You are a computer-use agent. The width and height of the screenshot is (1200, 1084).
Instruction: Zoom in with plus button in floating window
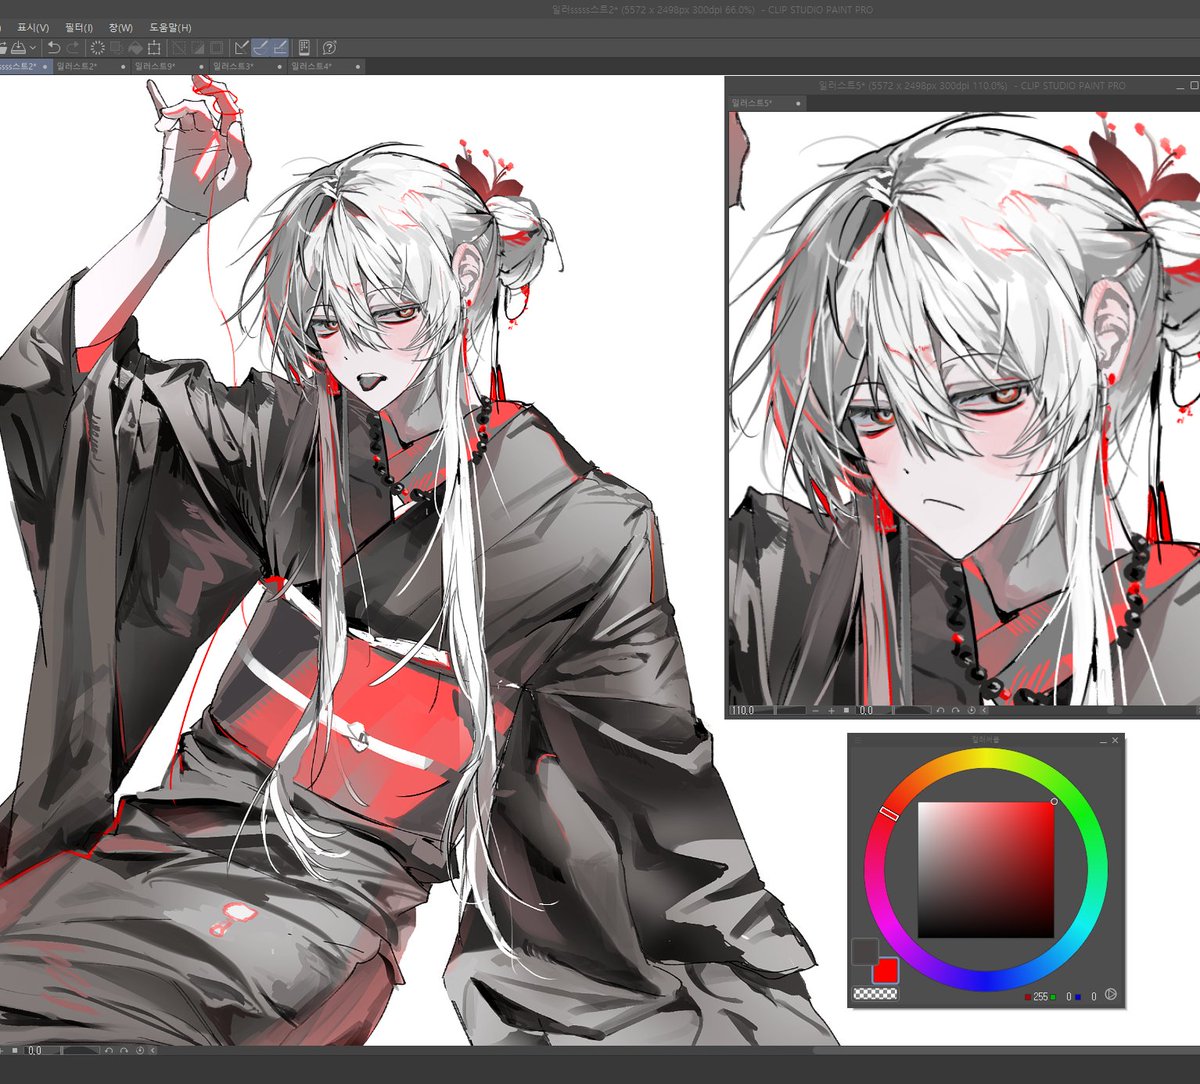tap(831, 710)
